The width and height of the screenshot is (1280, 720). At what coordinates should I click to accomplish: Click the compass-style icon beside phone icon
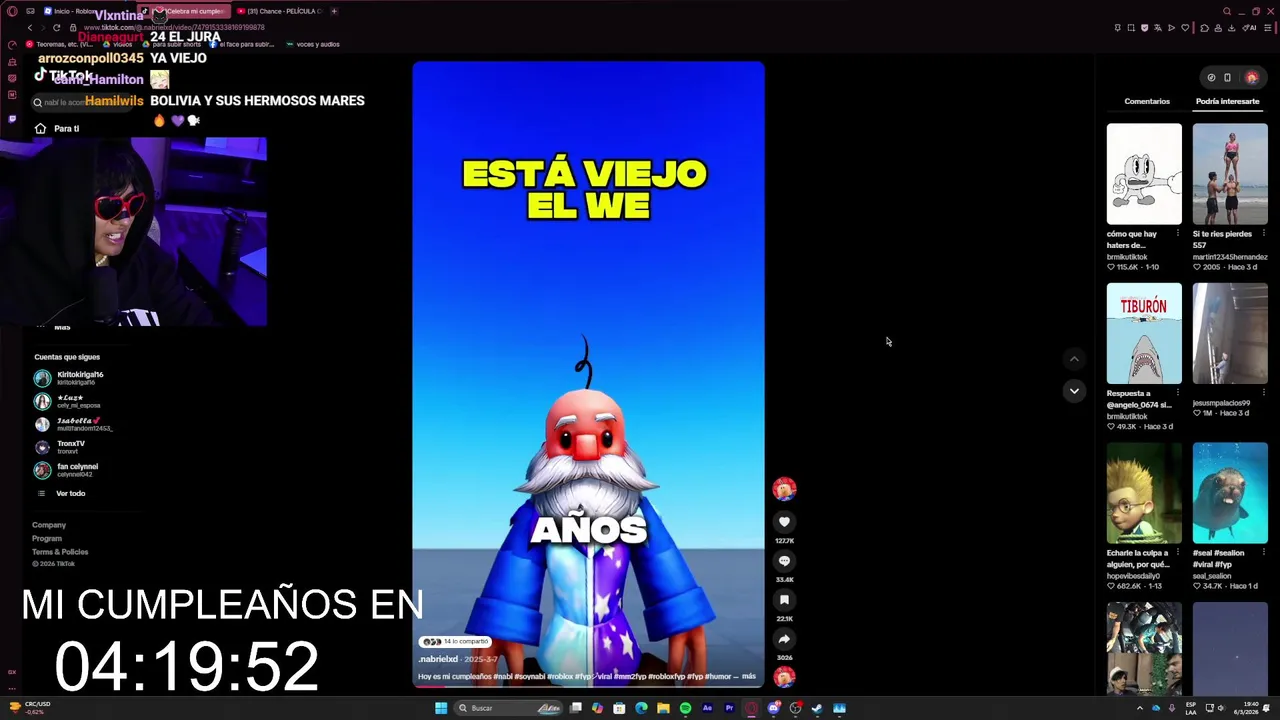pyautogui.click(x=1211, y=77)
